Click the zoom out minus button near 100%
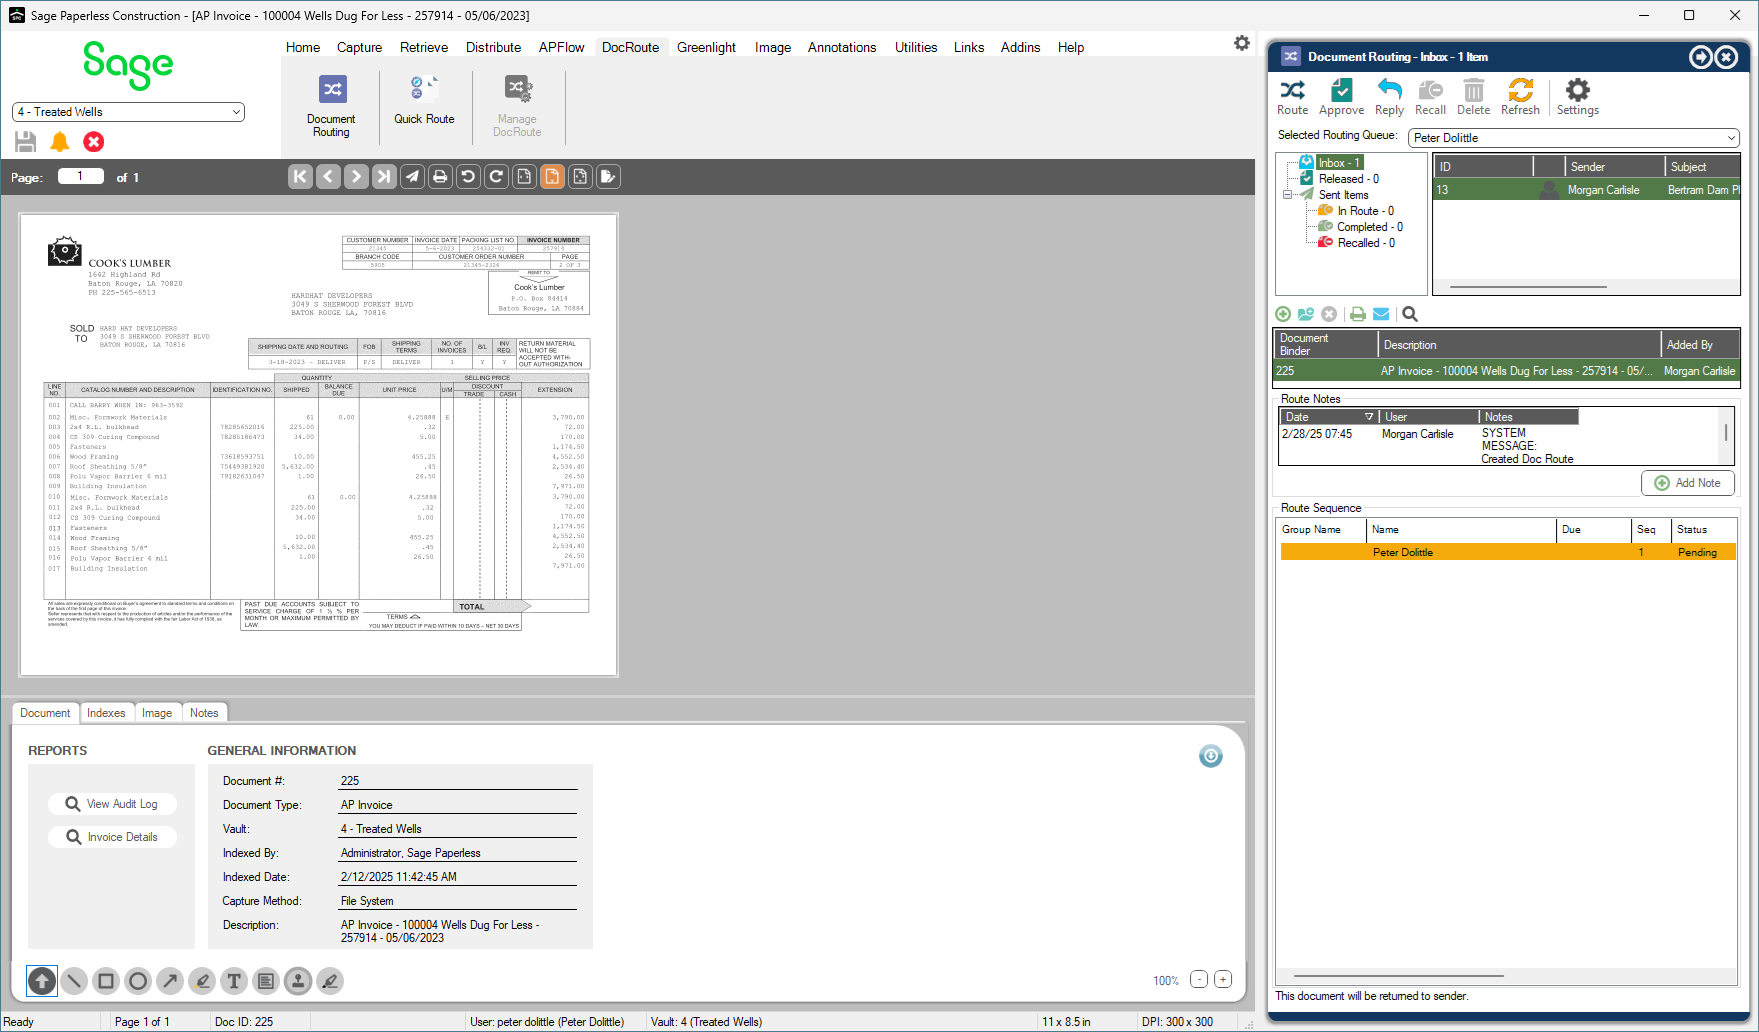The width and height of the screenshot is (1759, 1032). point(1199,979)
